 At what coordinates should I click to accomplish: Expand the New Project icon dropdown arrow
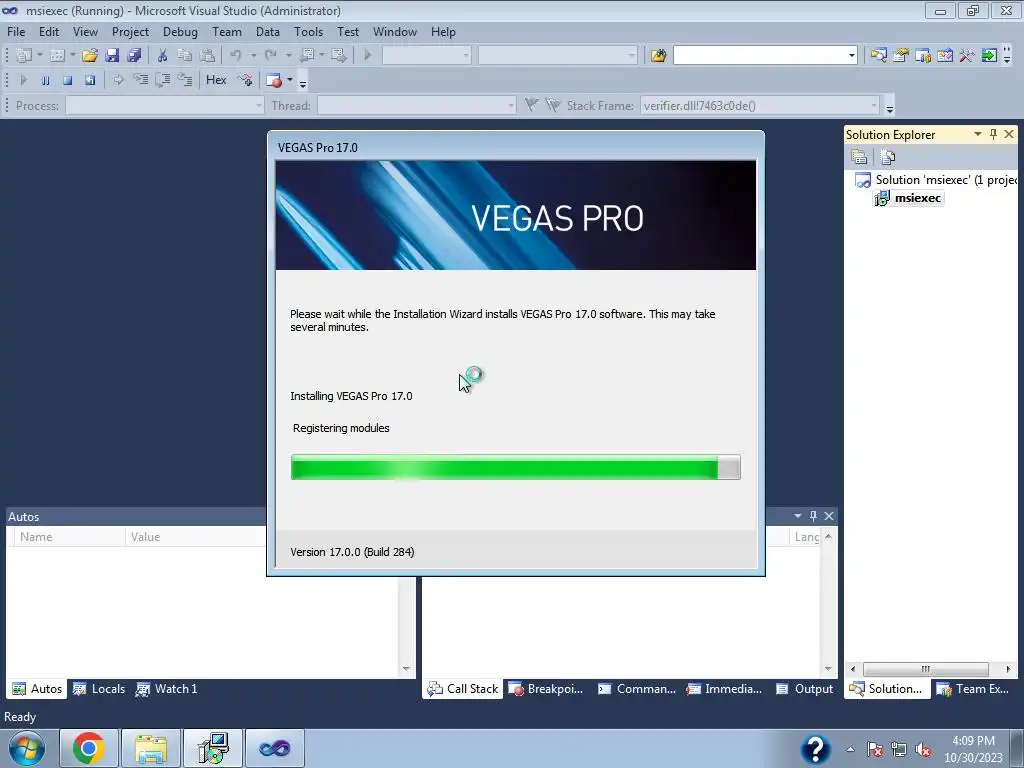click(40, 56)
